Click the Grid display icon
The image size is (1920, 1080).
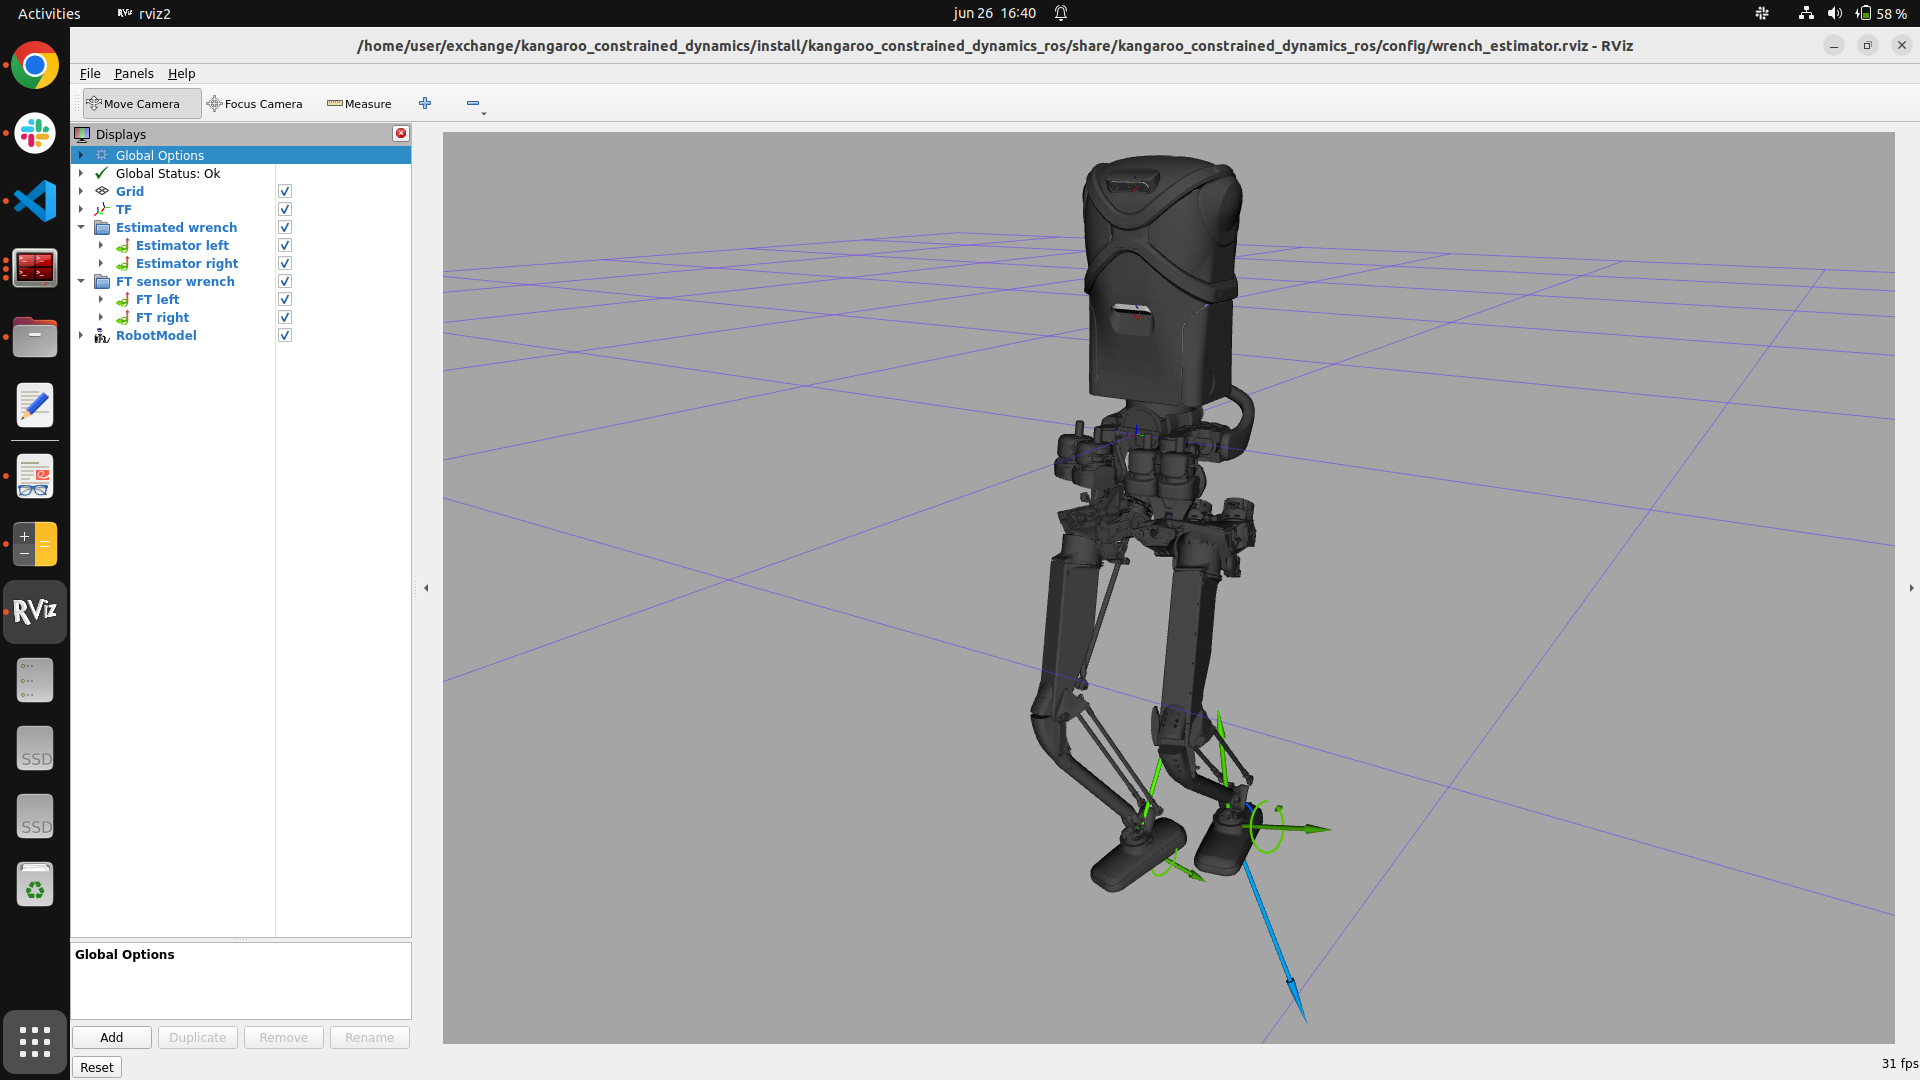point(102,191)
